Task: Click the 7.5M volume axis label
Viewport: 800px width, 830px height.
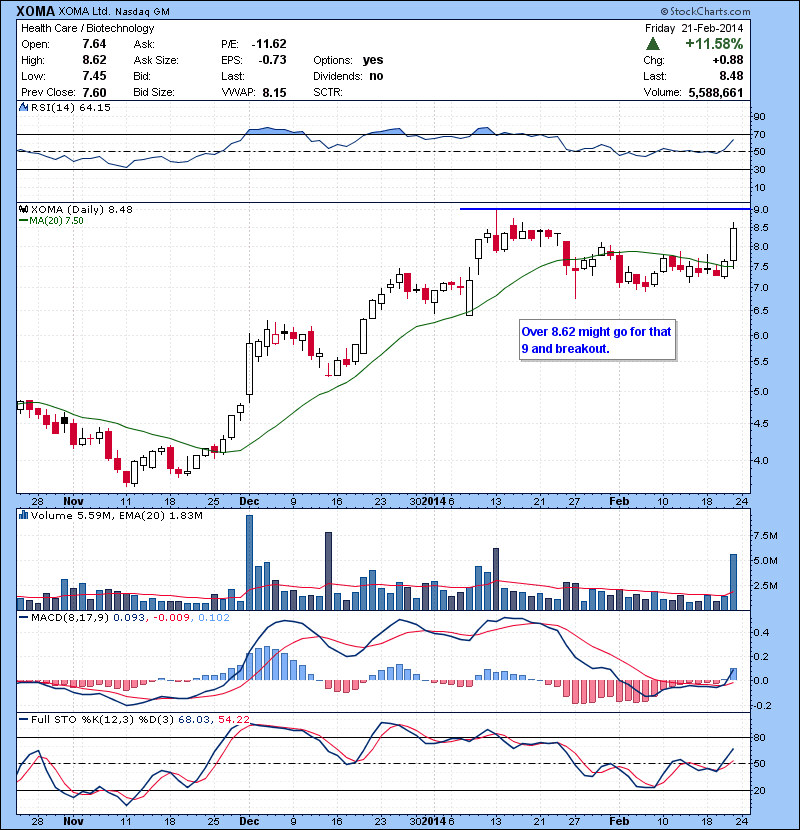Action: [766, 536]
